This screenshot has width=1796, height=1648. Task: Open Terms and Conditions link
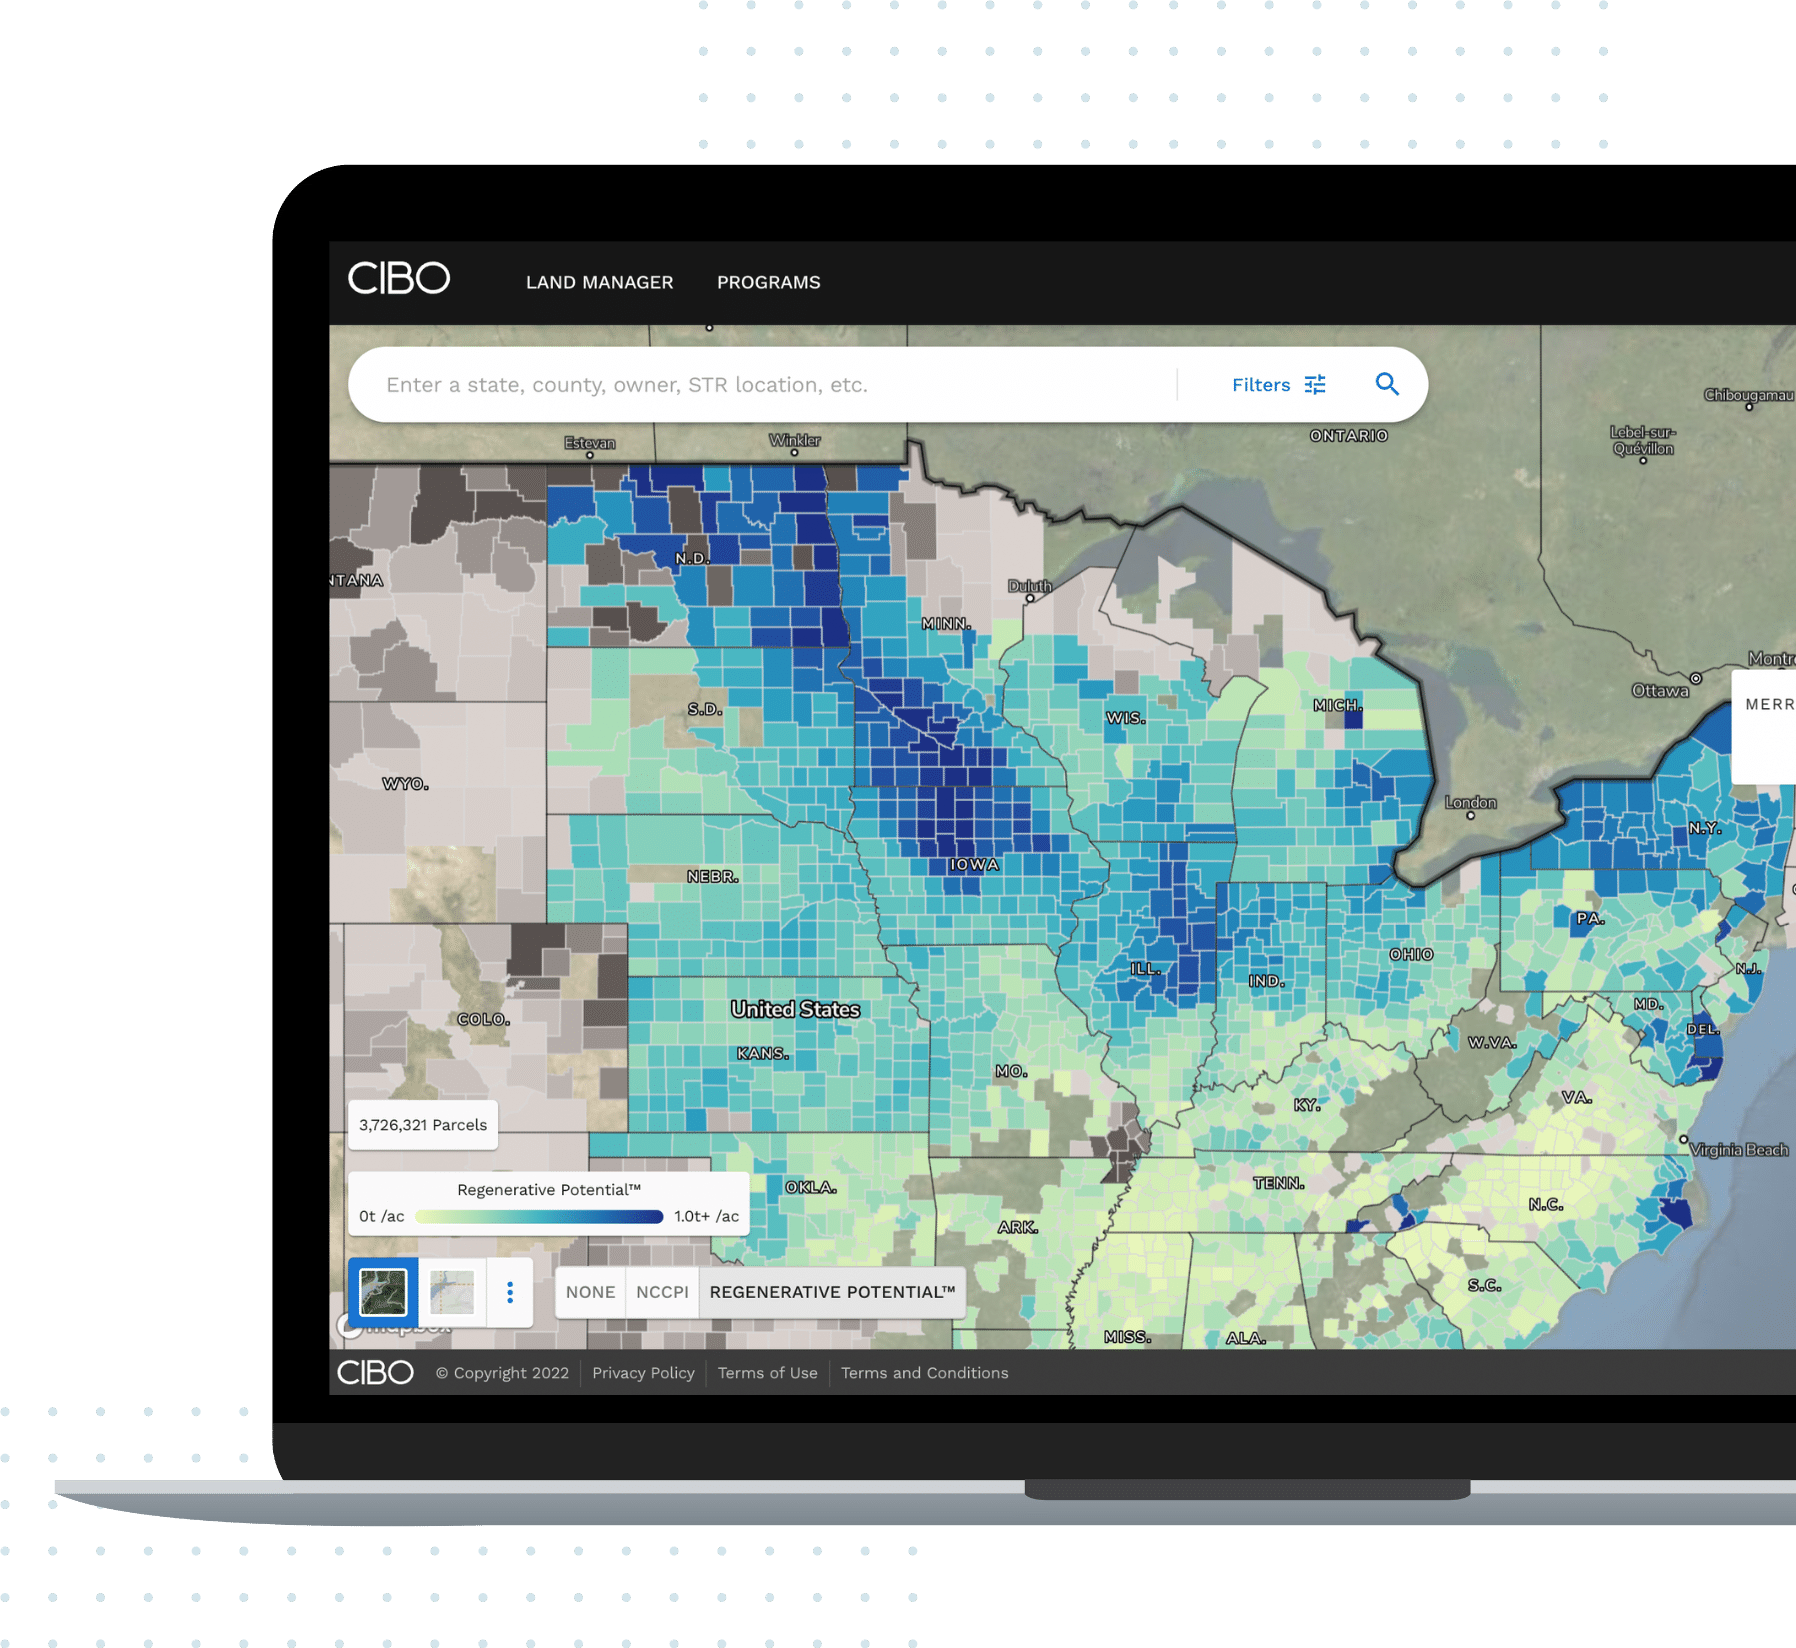[x=924, y=1373]
